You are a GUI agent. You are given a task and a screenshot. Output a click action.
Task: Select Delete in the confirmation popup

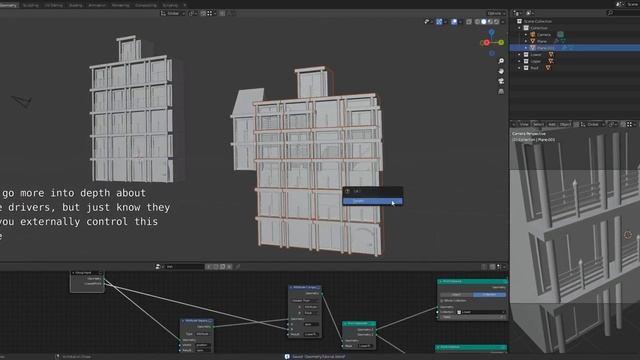click(373, 201)
